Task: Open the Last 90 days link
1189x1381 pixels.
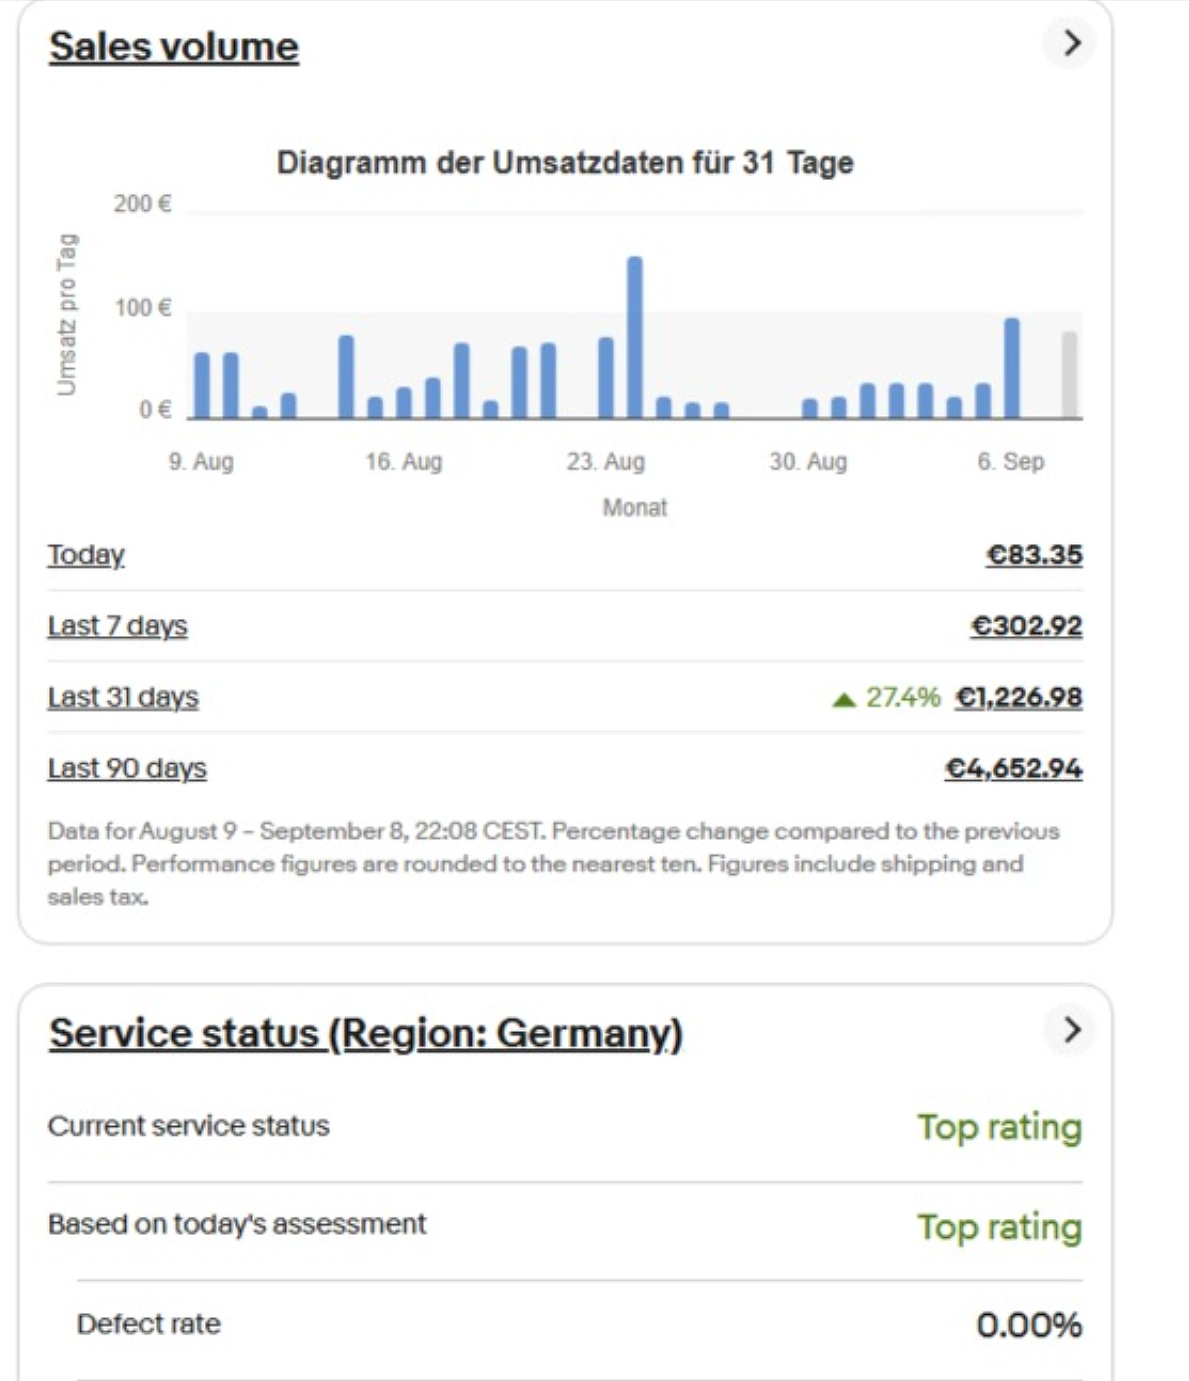Action: click(x=127, y=768)
